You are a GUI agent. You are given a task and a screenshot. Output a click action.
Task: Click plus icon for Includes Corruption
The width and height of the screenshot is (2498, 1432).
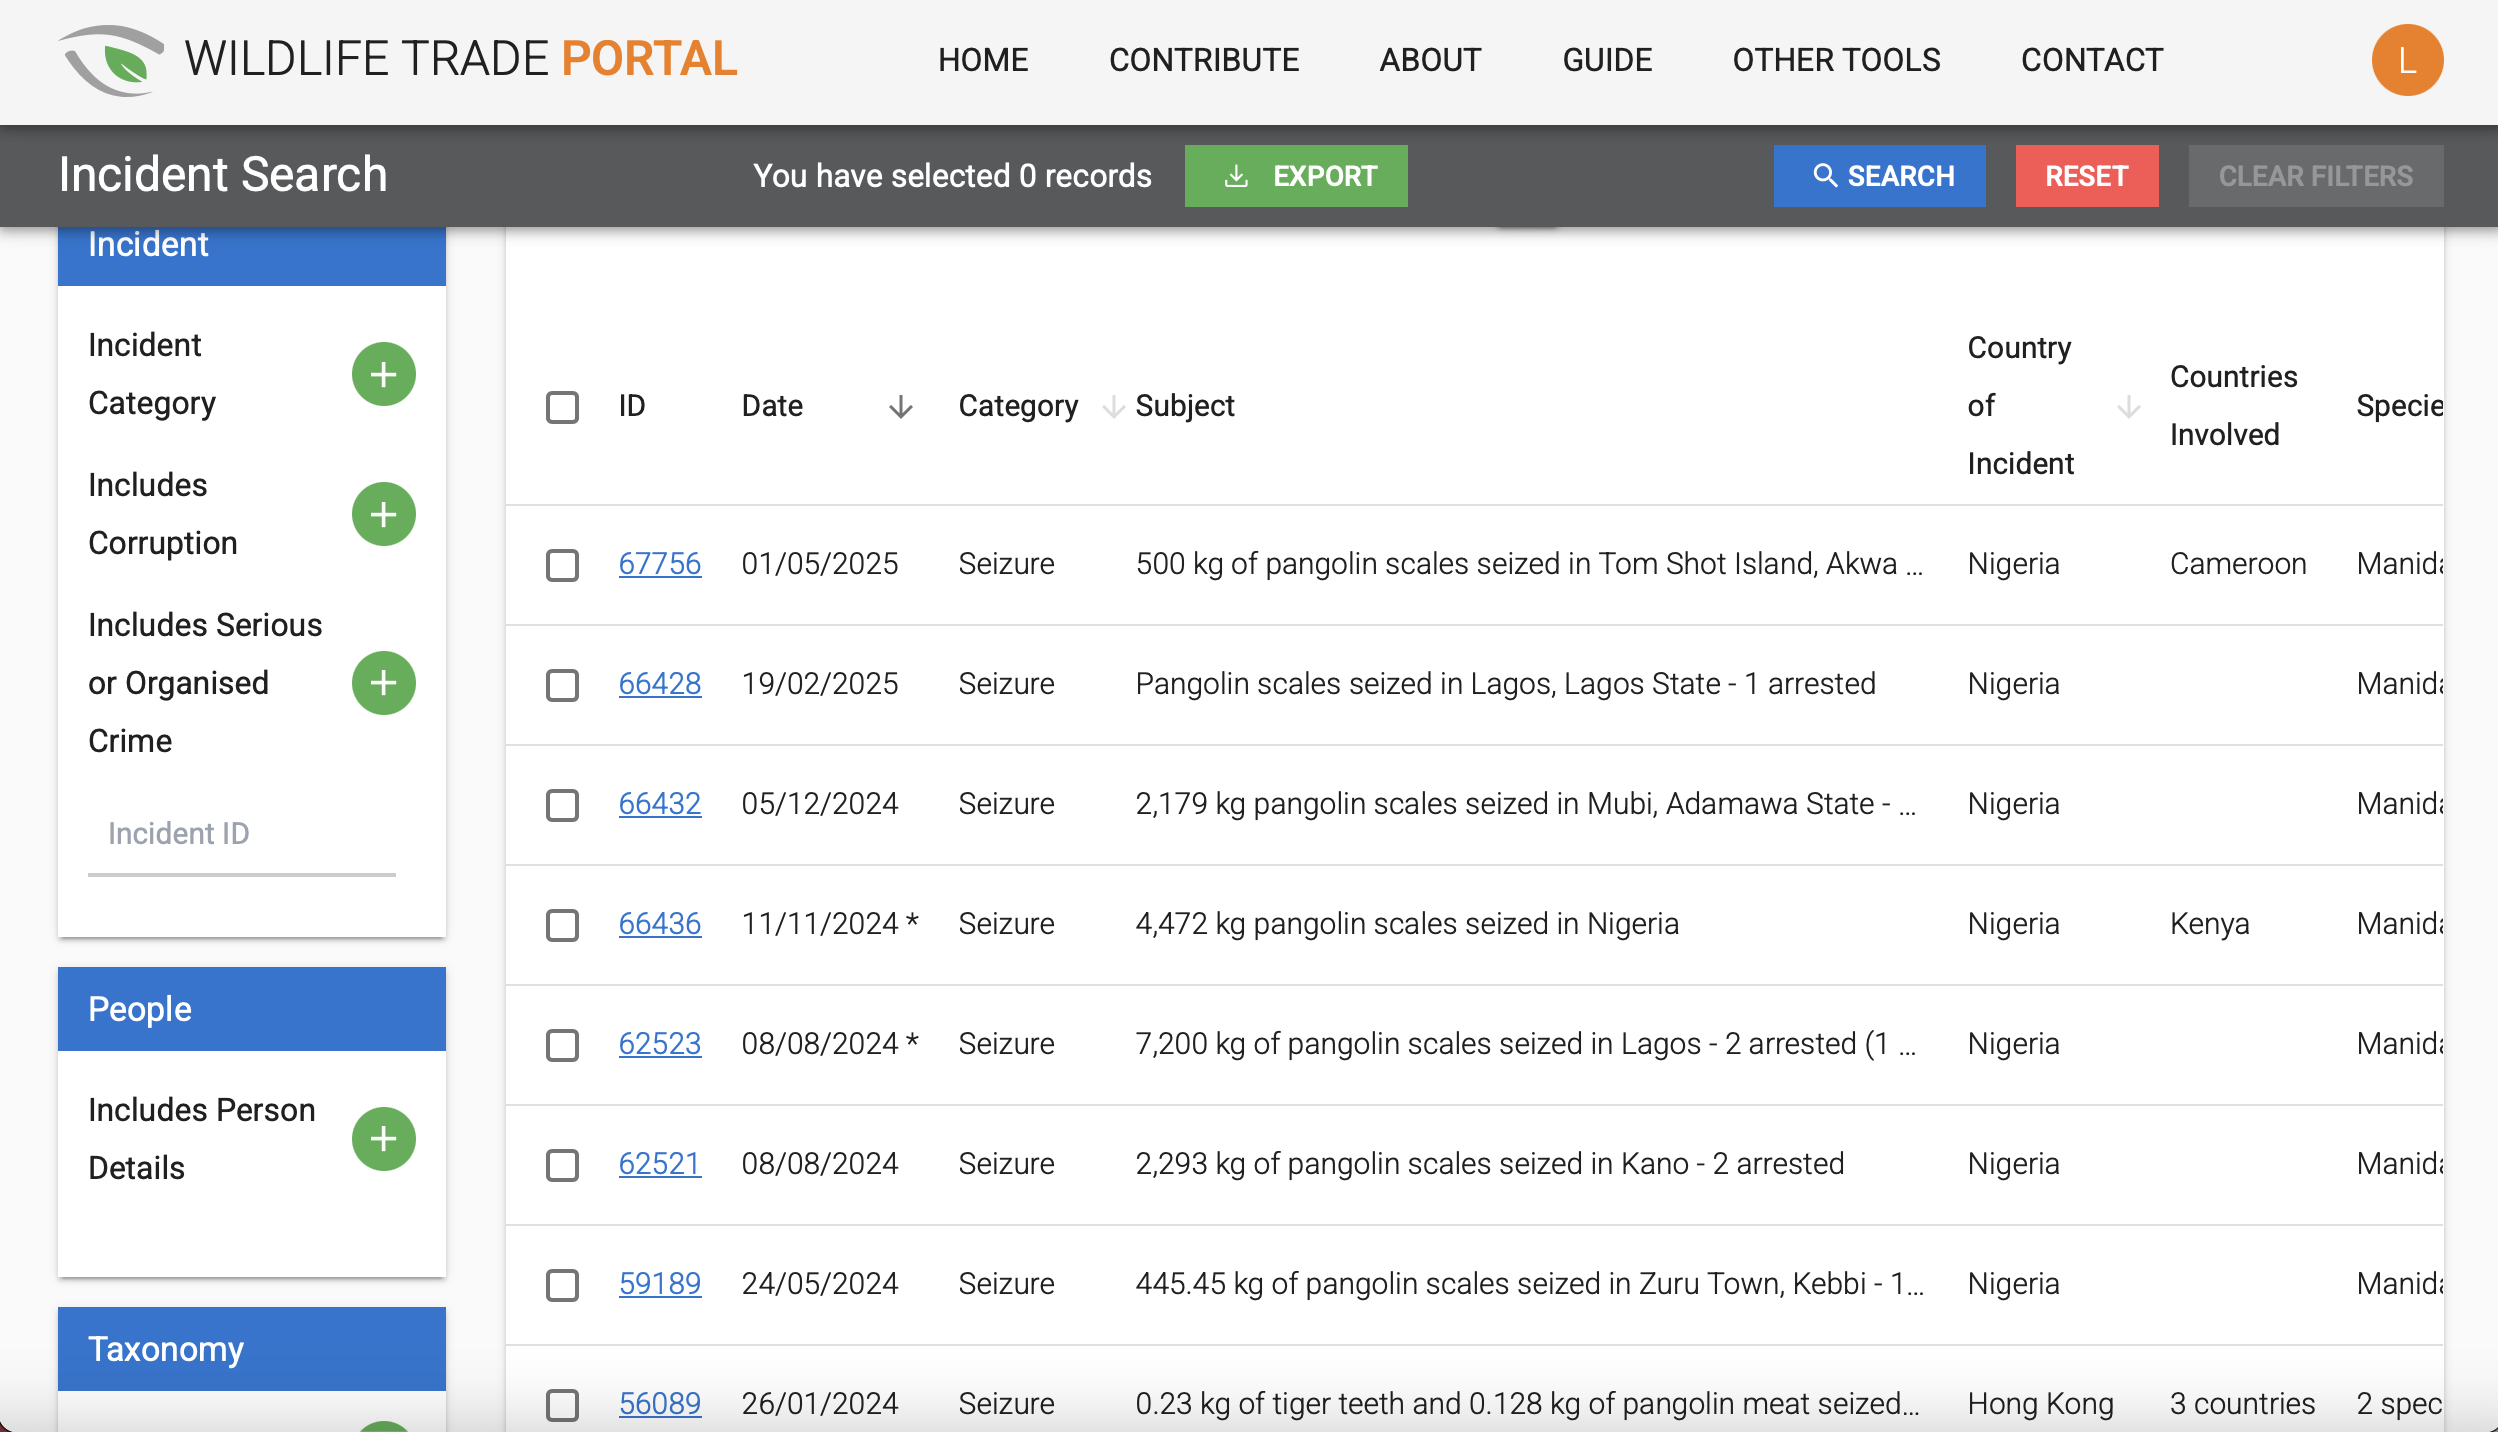click(x=383, y=515)
